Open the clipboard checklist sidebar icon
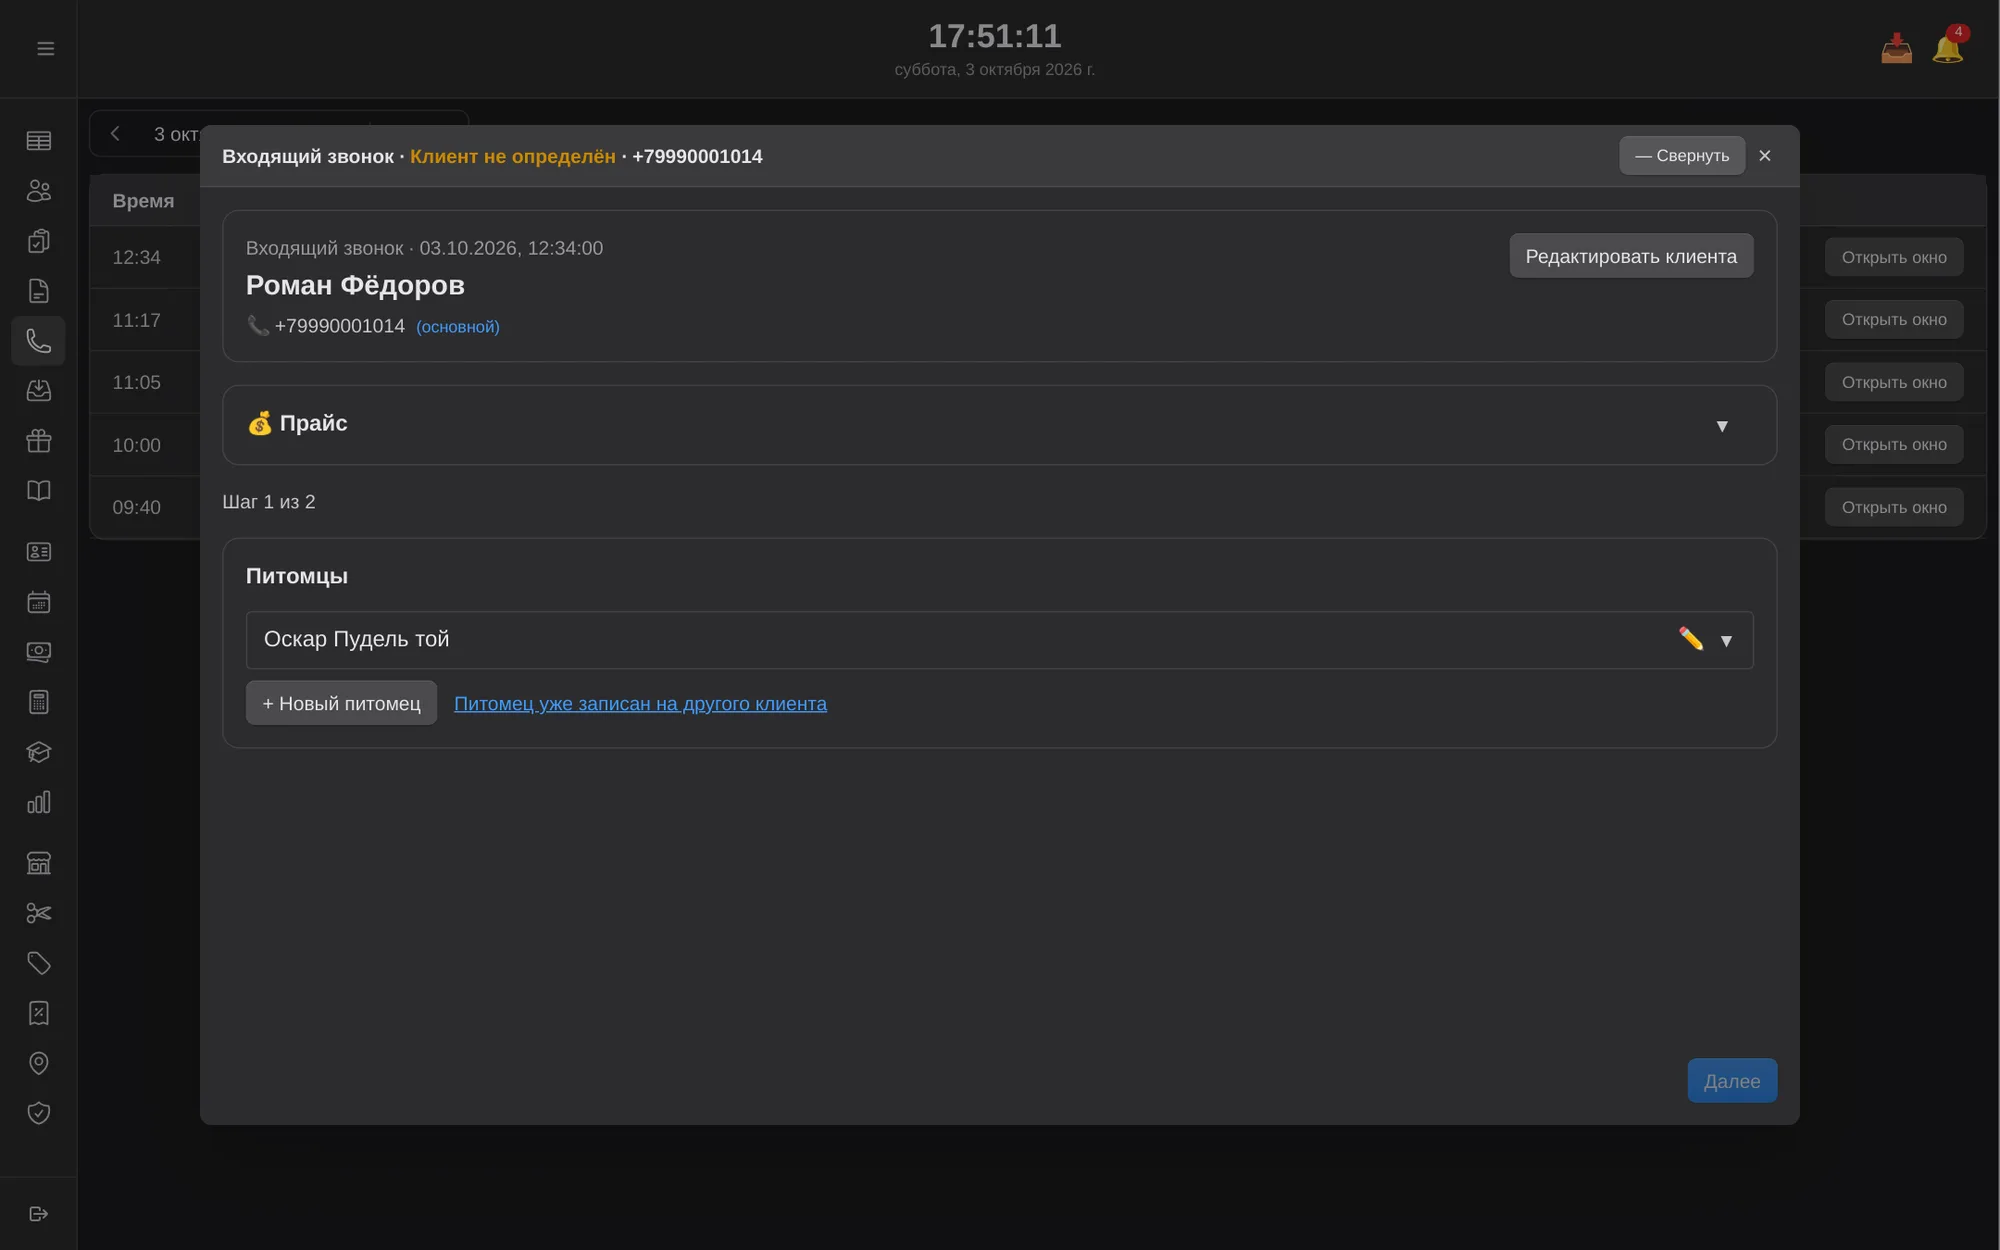The width and height of the screenshot is (2000, 1250). [38, 241]
